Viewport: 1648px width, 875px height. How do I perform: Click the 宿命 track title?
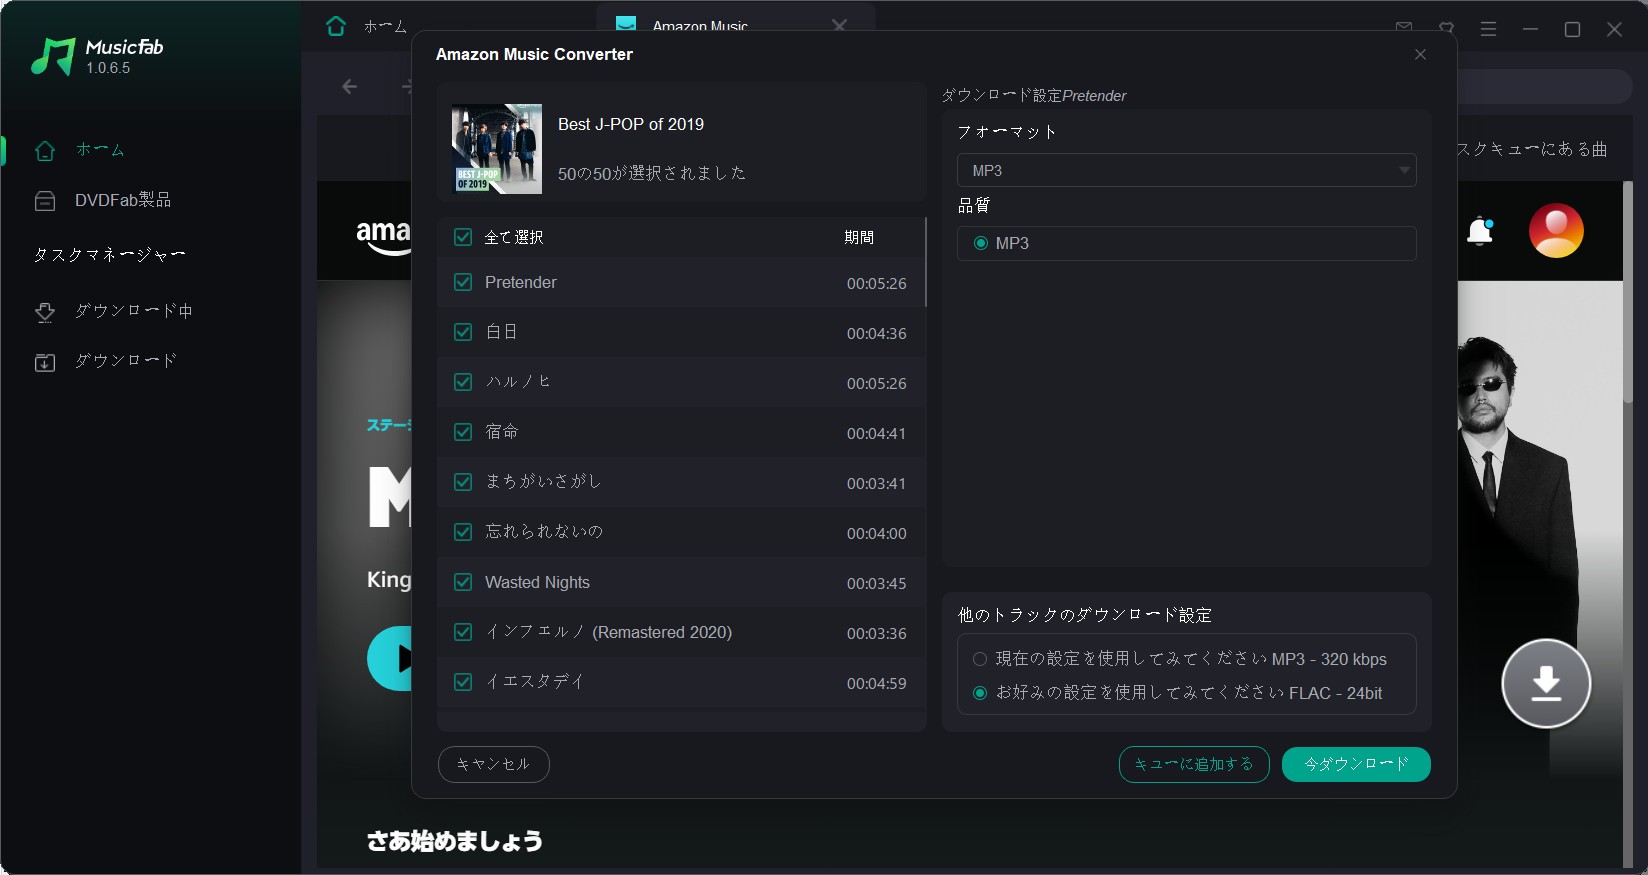(502, 432)
